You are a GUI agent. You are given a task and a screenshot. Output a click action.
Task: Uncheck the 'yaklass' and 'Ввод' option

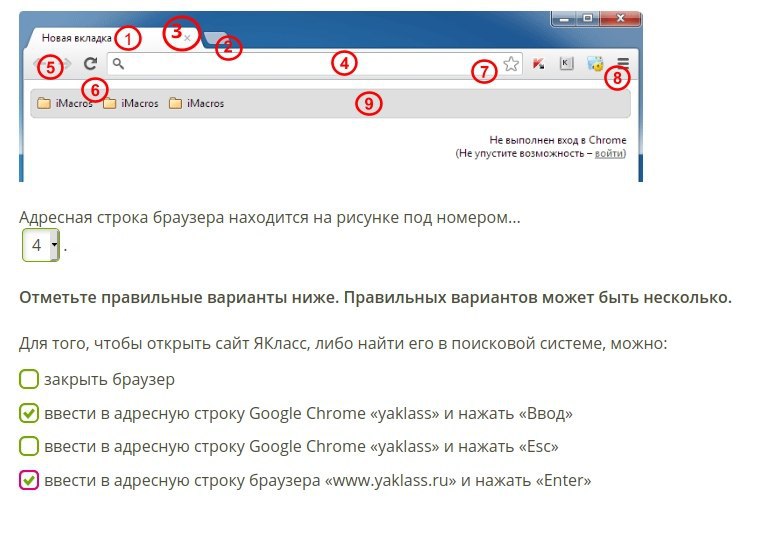(29, 413)
